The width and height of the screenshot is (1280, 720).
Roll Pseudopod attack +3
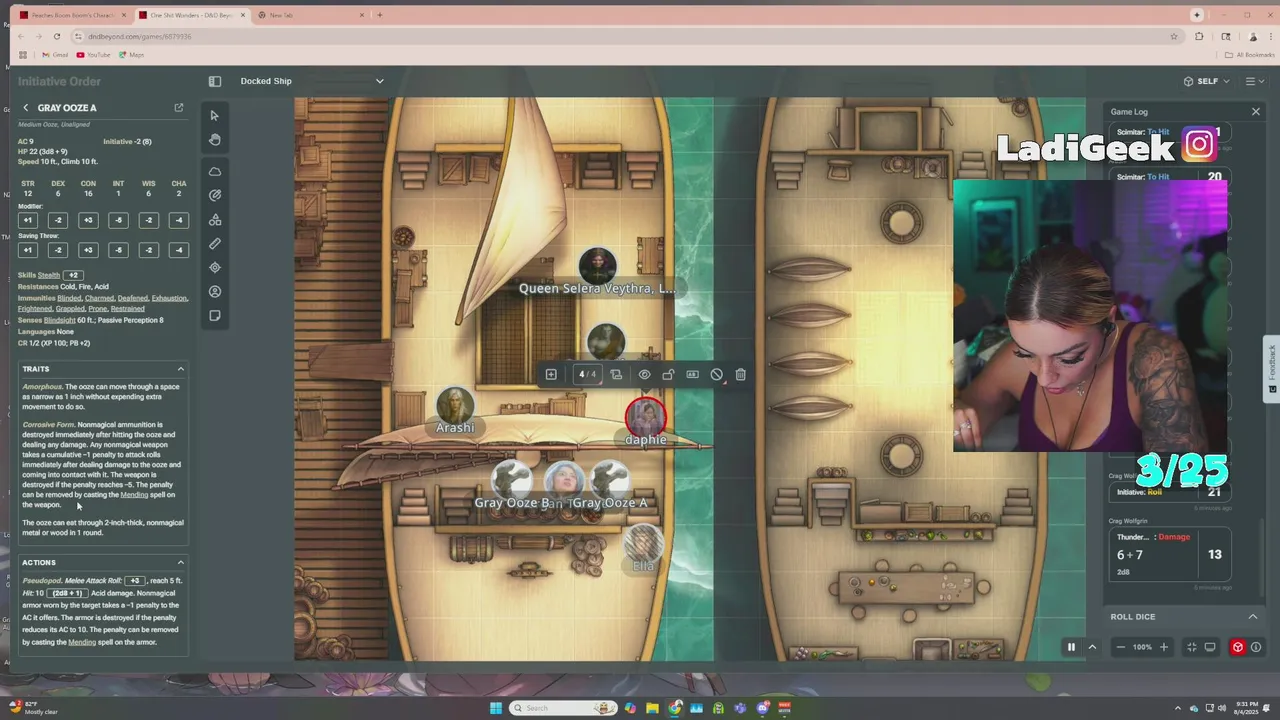136,581
